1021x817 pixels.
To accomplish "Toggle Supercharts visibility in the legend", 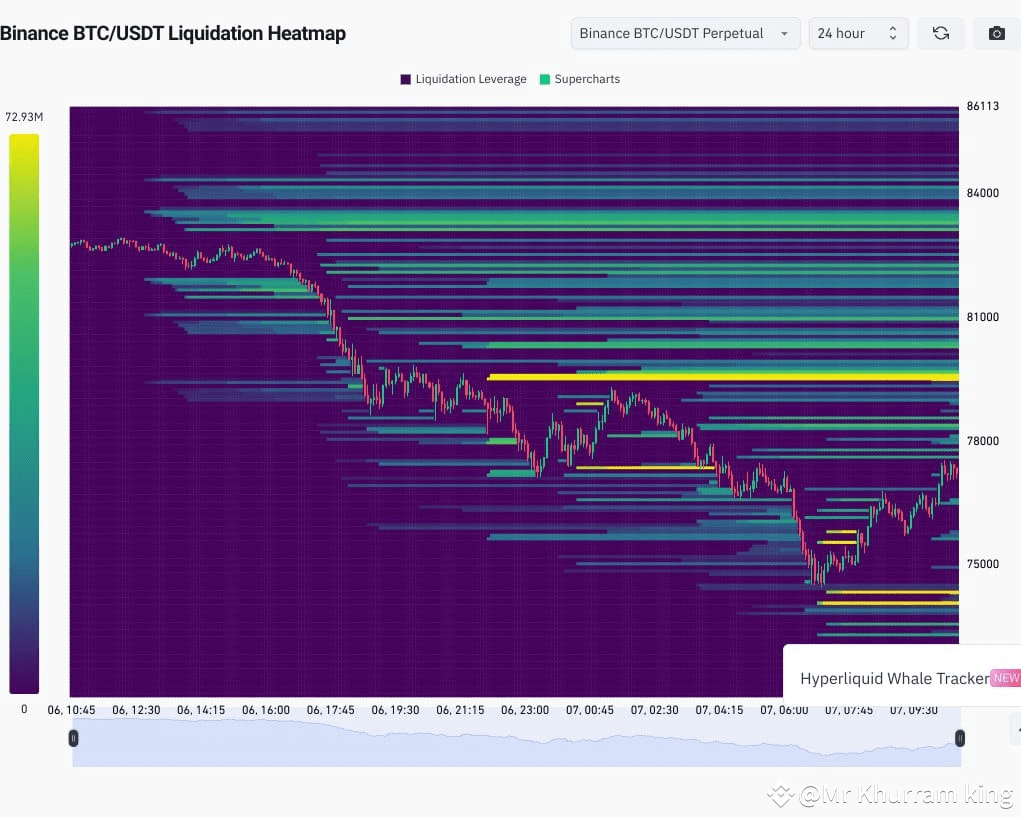I will click(579, 79).
